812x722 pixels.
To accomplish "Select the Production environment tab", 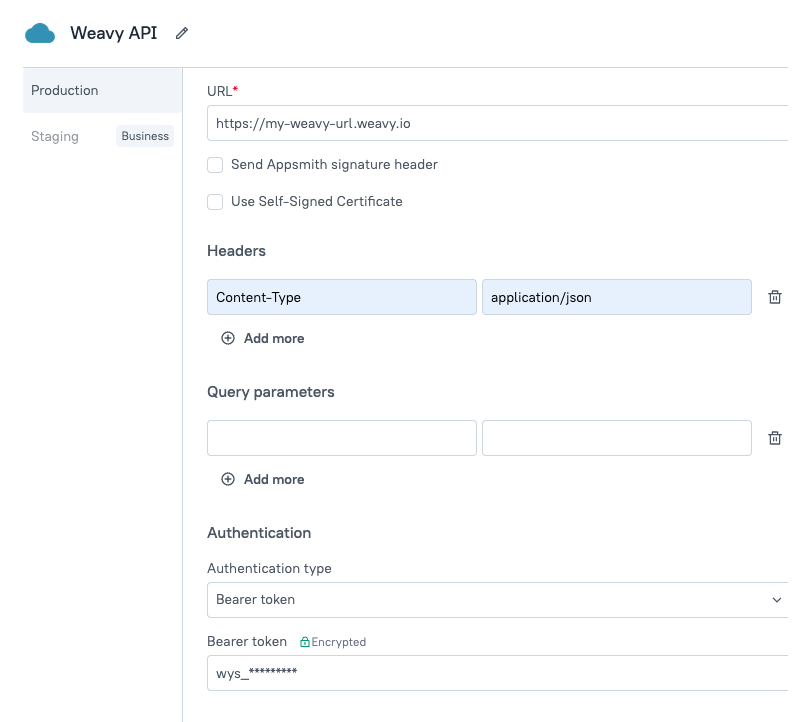I will (102, 90).
